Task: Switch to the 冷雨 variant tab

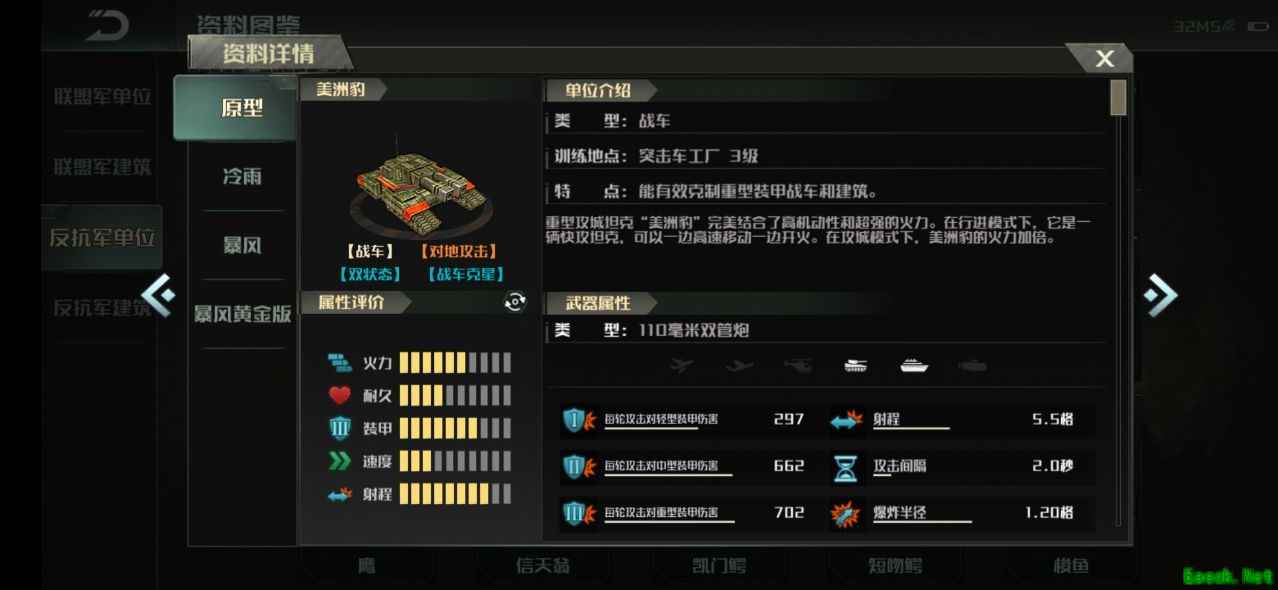Action: pyautogui.click(x=242, y=176)
